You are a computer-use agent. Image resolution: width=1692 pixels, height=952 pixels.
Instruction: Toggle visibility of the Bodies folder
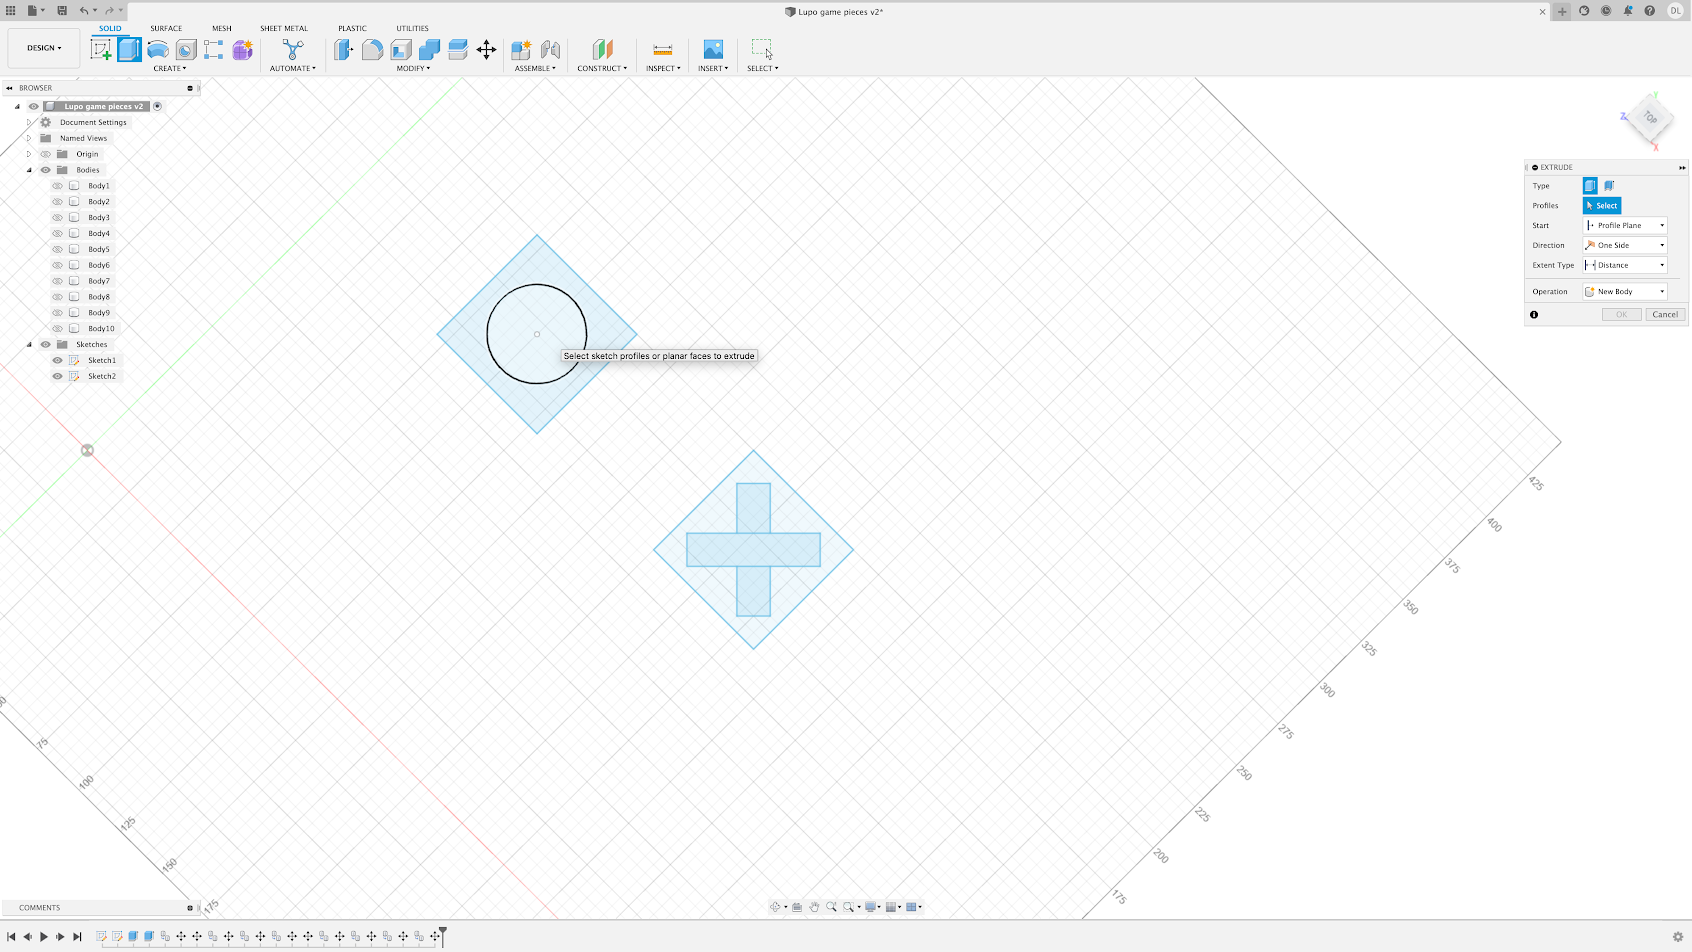45,170
